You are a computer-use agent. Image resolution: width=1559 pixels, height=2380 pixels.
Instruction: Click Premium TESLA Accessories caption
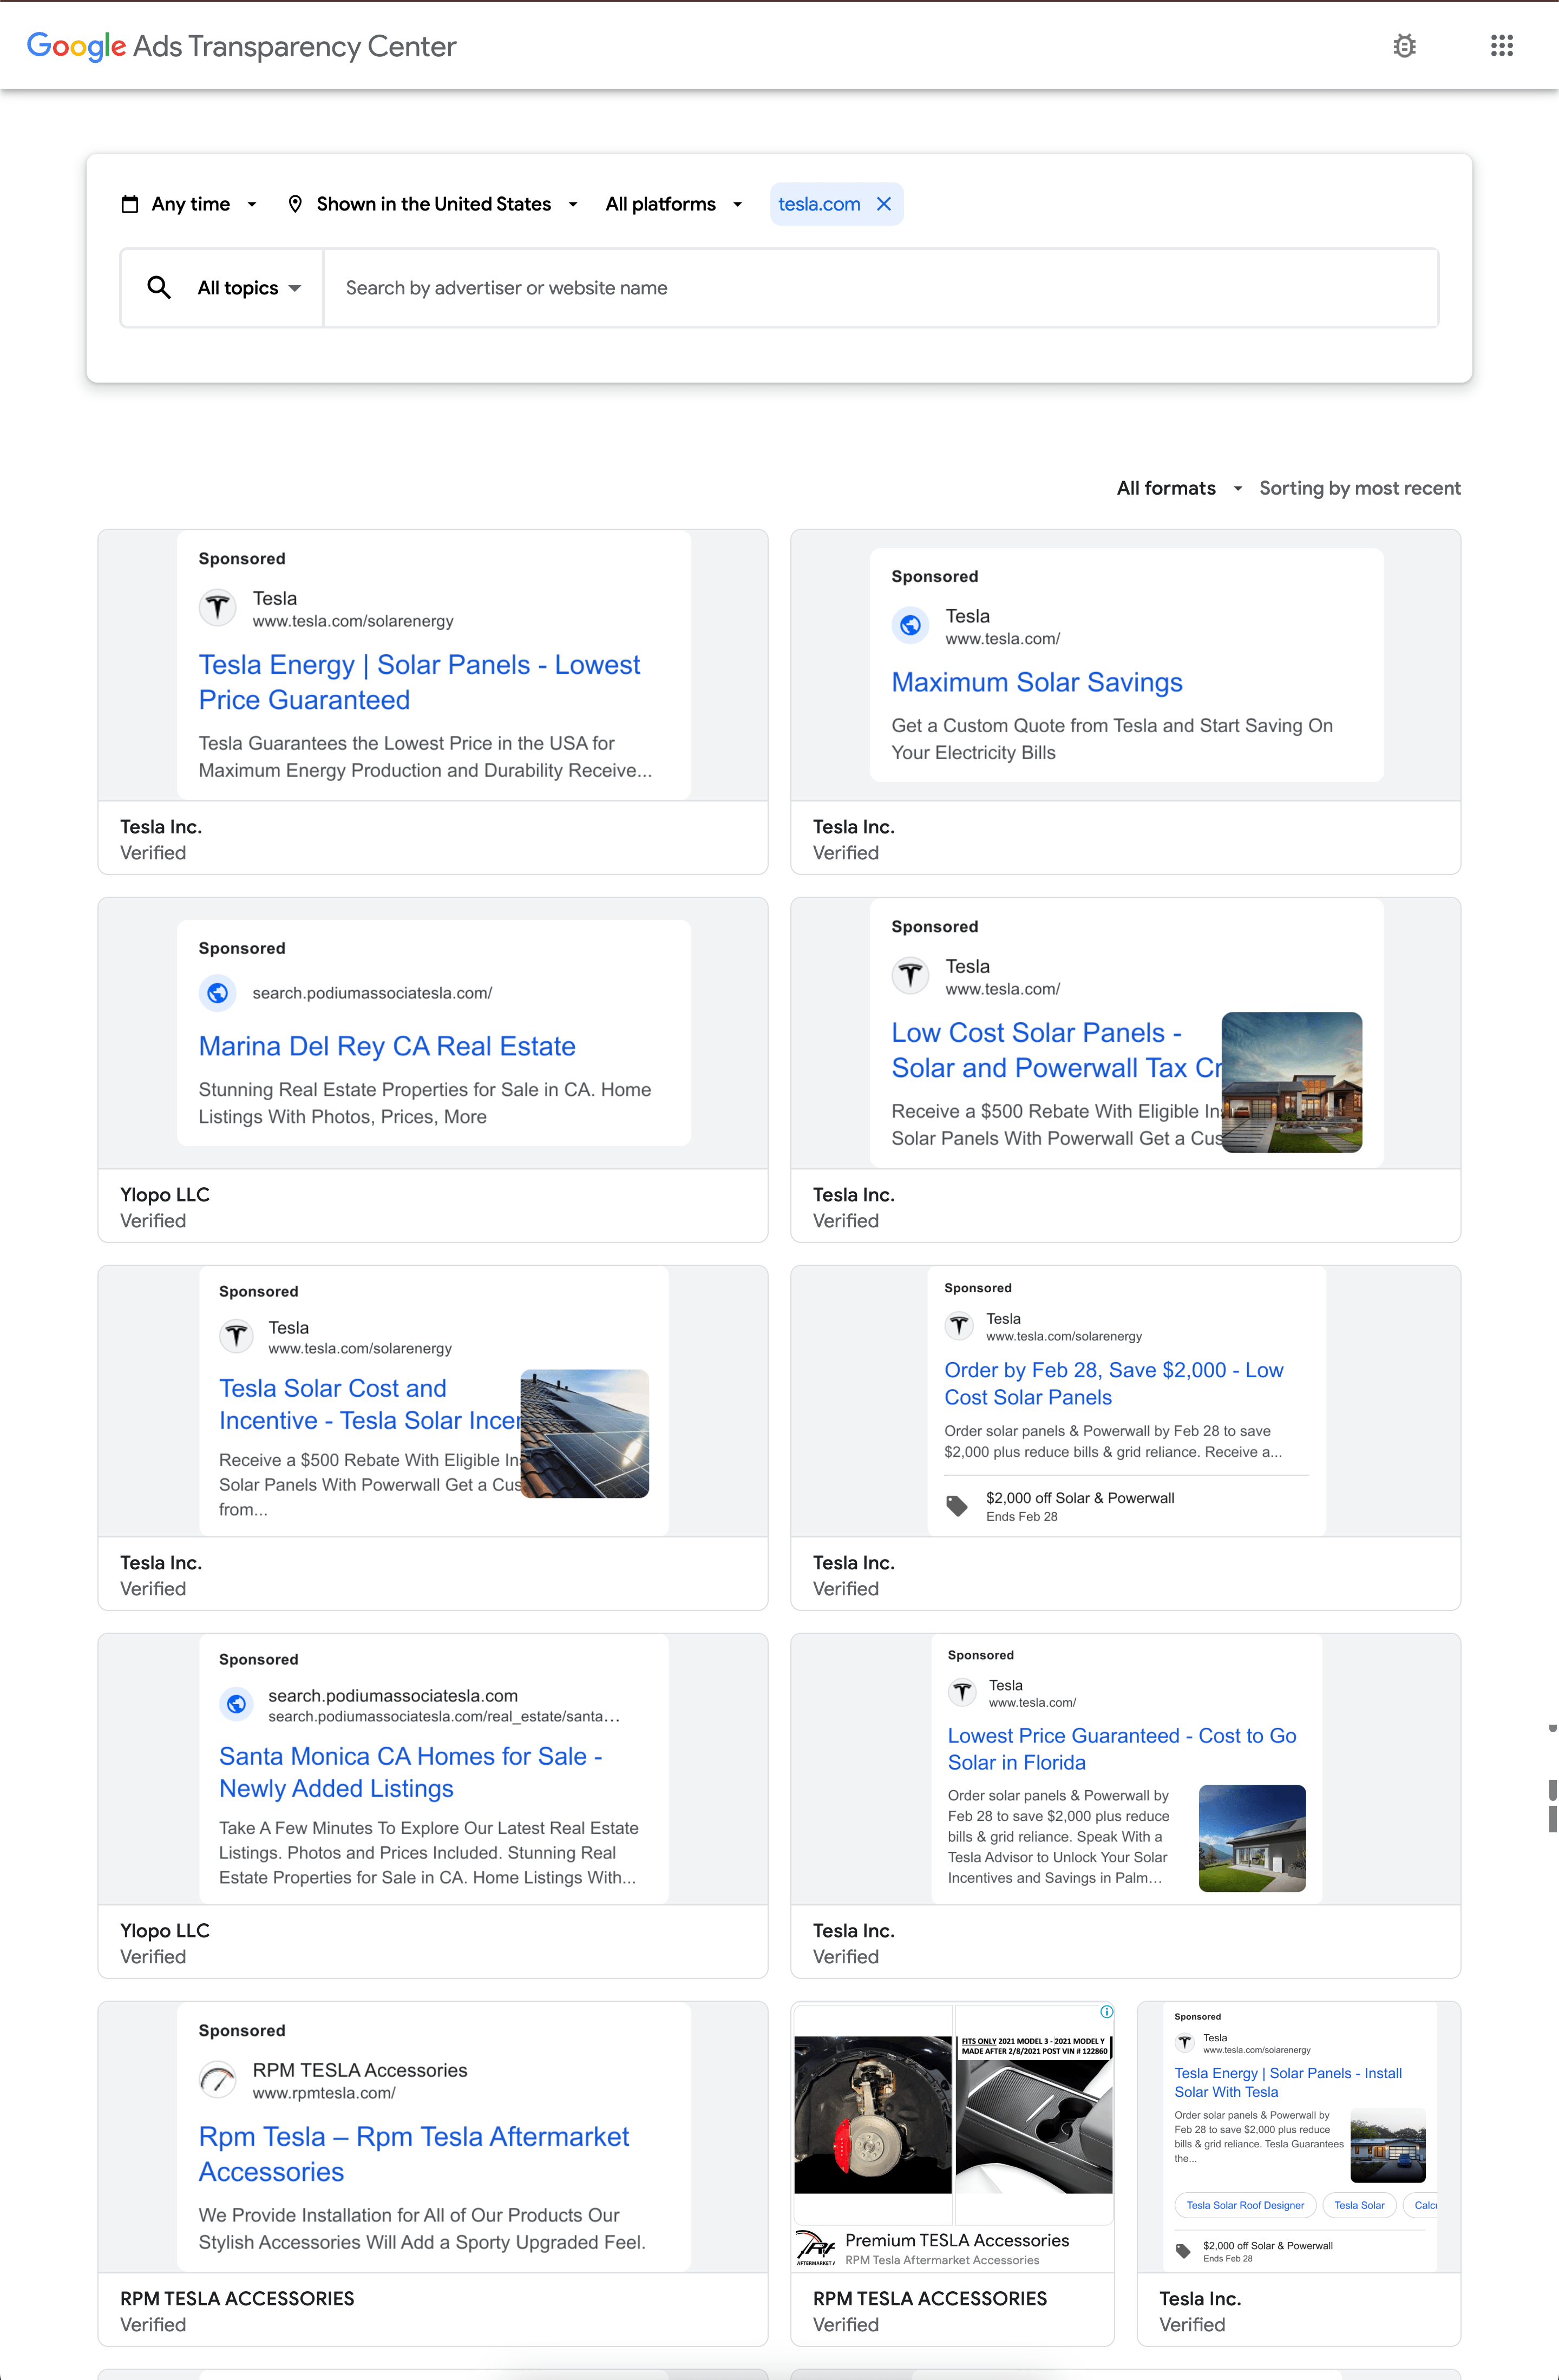957,2240
